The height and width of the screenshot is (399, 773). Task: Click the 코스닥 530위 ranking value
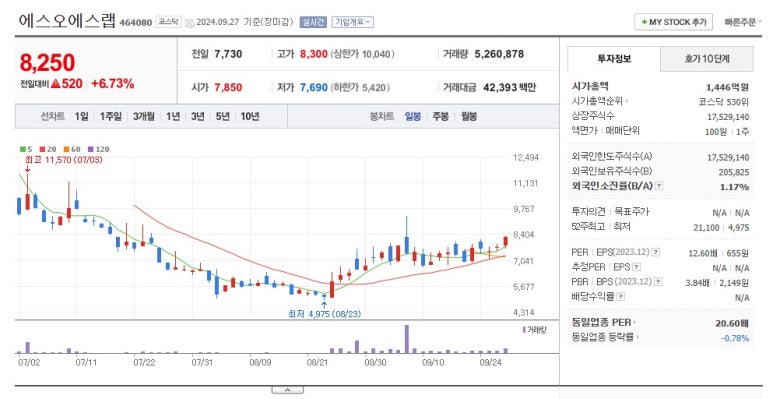(x=723, y=102)
